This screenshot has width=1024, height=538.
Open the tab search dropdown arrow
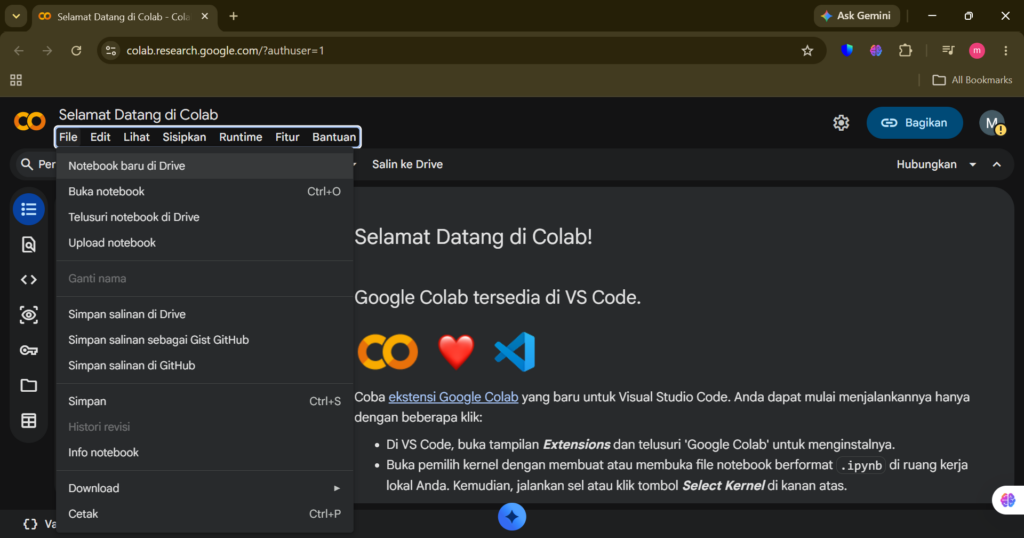pyautogui.click(x=16, y=16)
